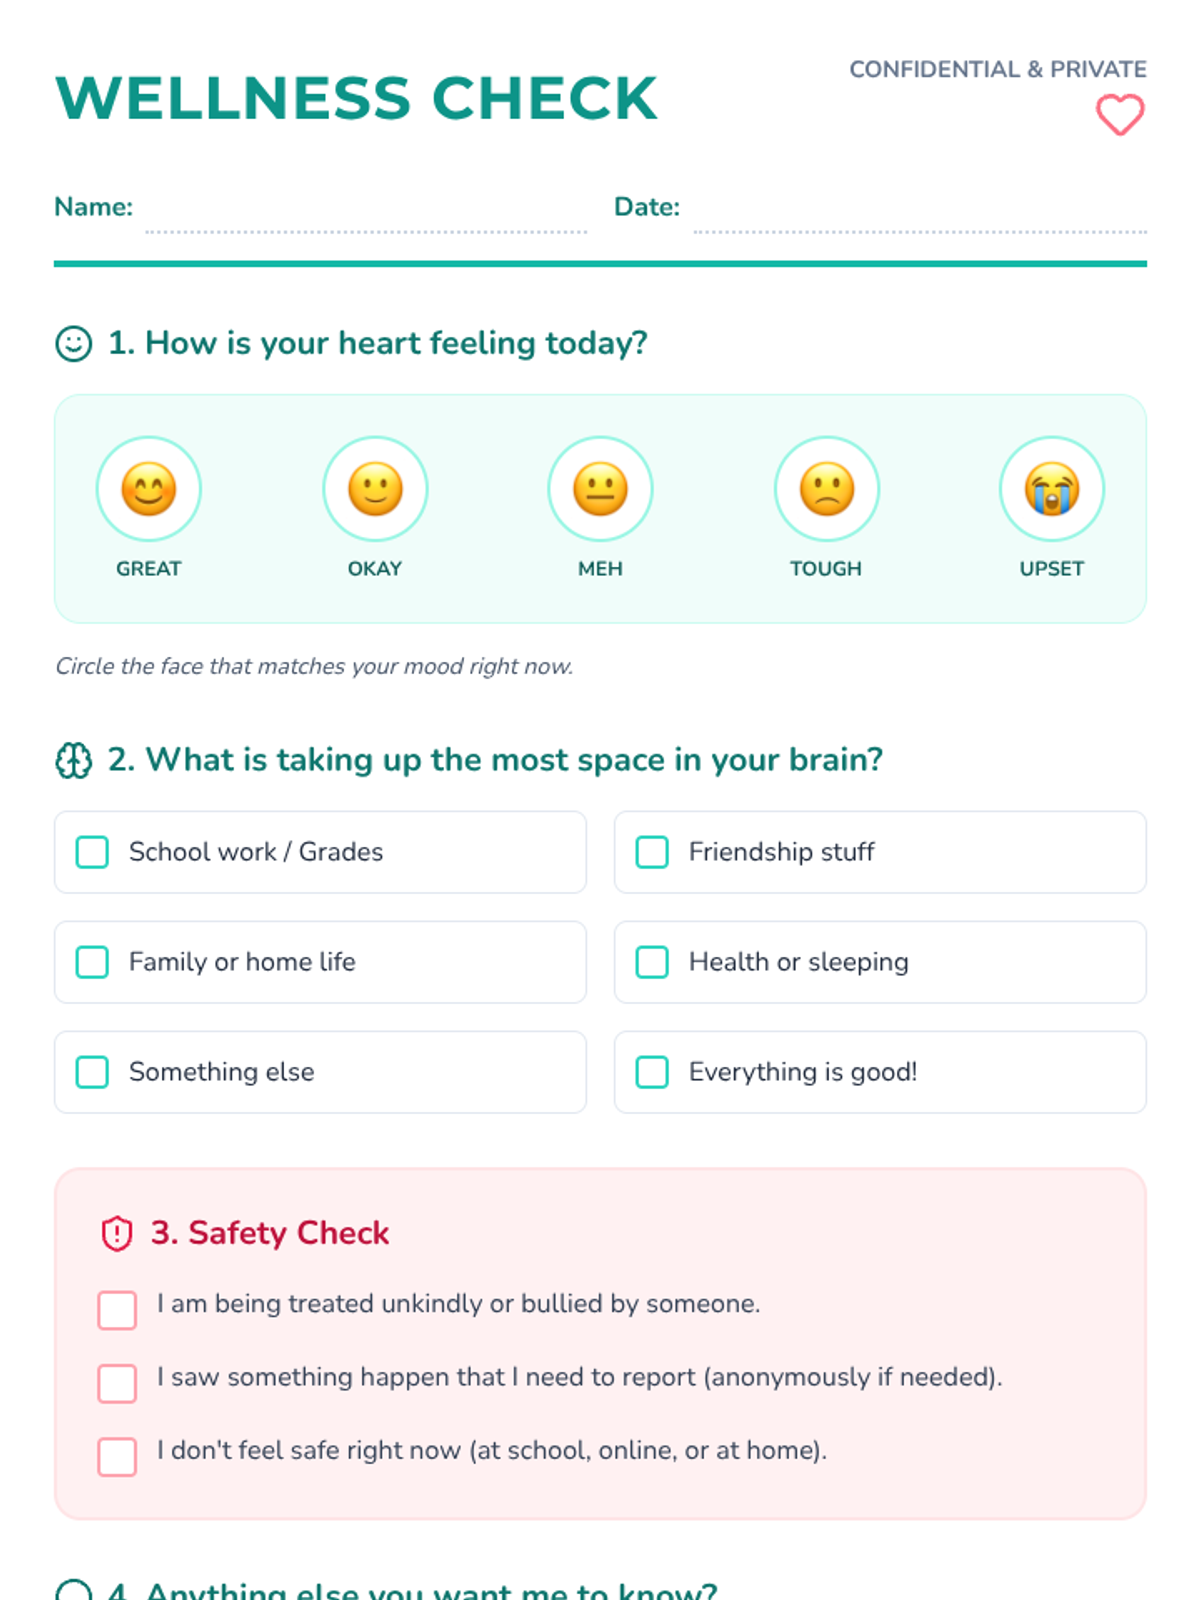This screenshot has height=1600, width=1200.
Task: Check the School work / Grades box
Action: [93, 852]
